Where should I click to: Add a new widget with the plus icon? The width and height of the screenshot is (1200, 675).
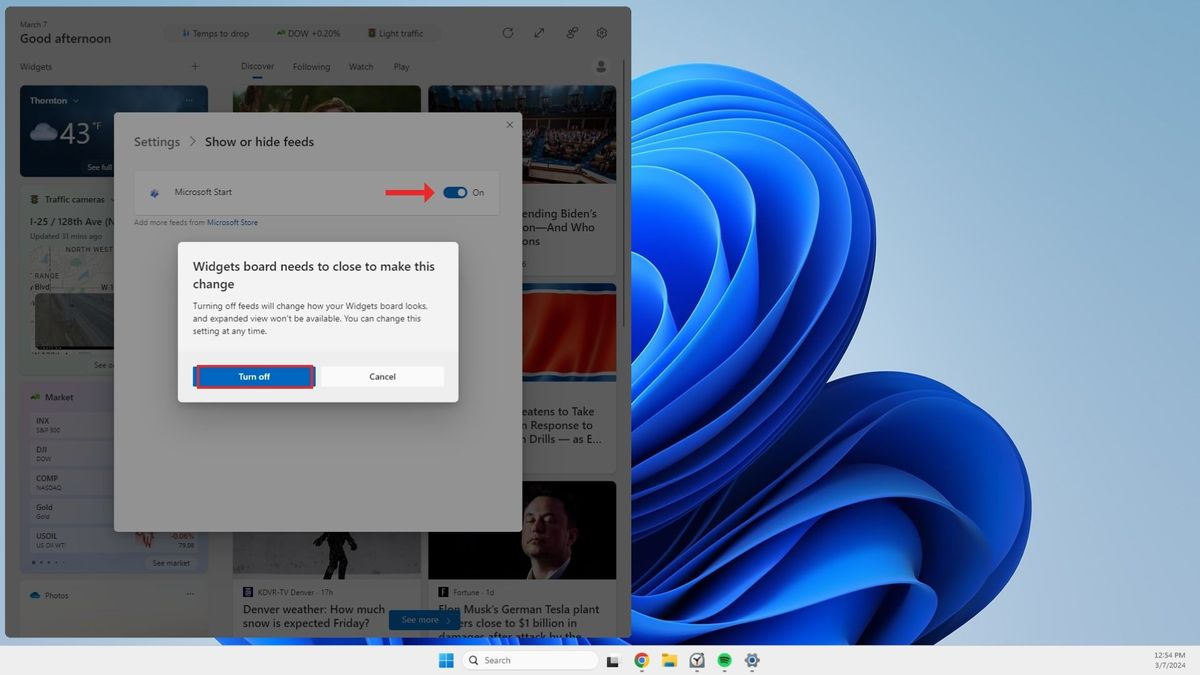195,66
